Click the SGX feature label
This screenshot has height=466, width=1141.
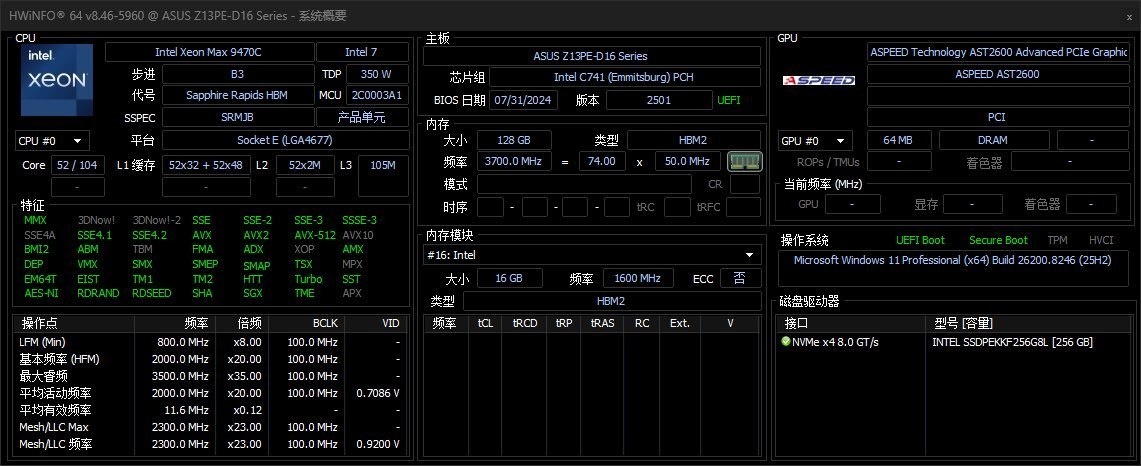253,293
